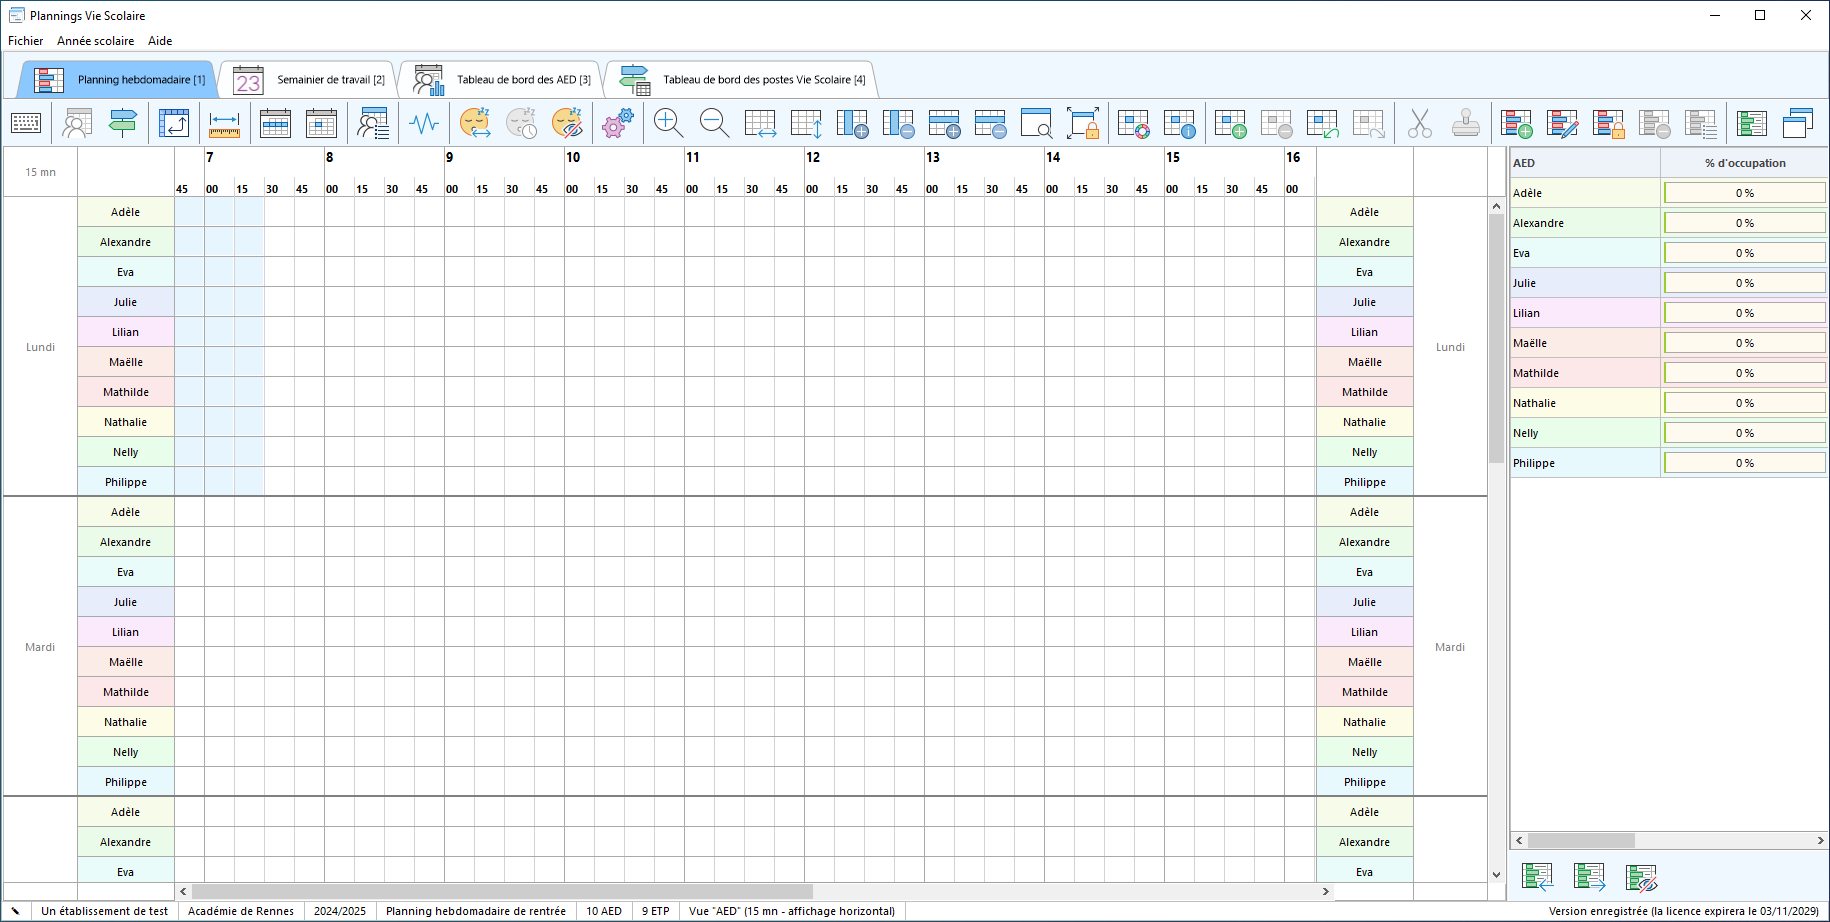Click right arrow of AED panel horizontal scrollbar

[x=1820, y=841]
